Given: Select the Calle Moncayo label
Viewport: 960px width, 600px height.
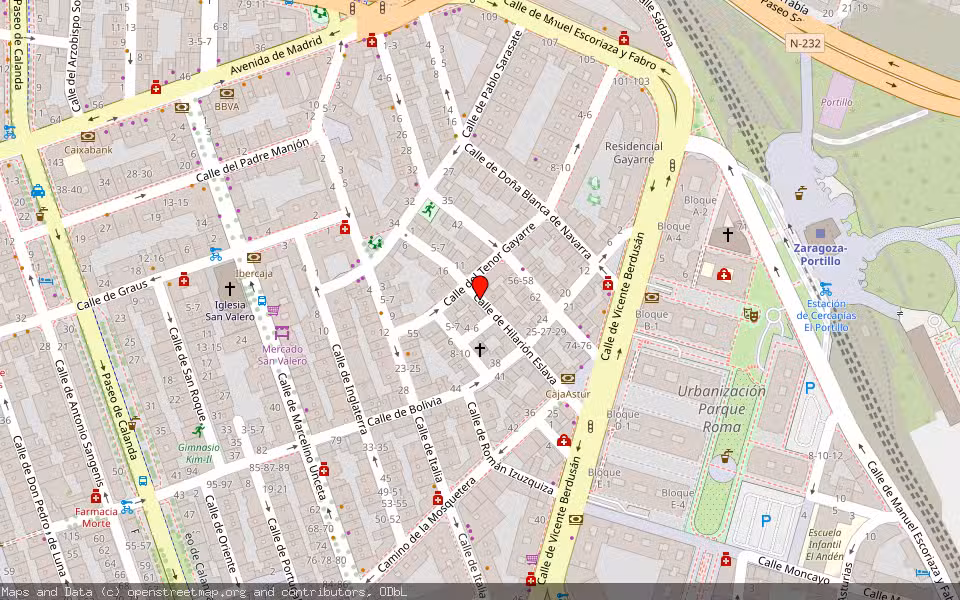Looking at the screenshot, I should tap(793, 570).
